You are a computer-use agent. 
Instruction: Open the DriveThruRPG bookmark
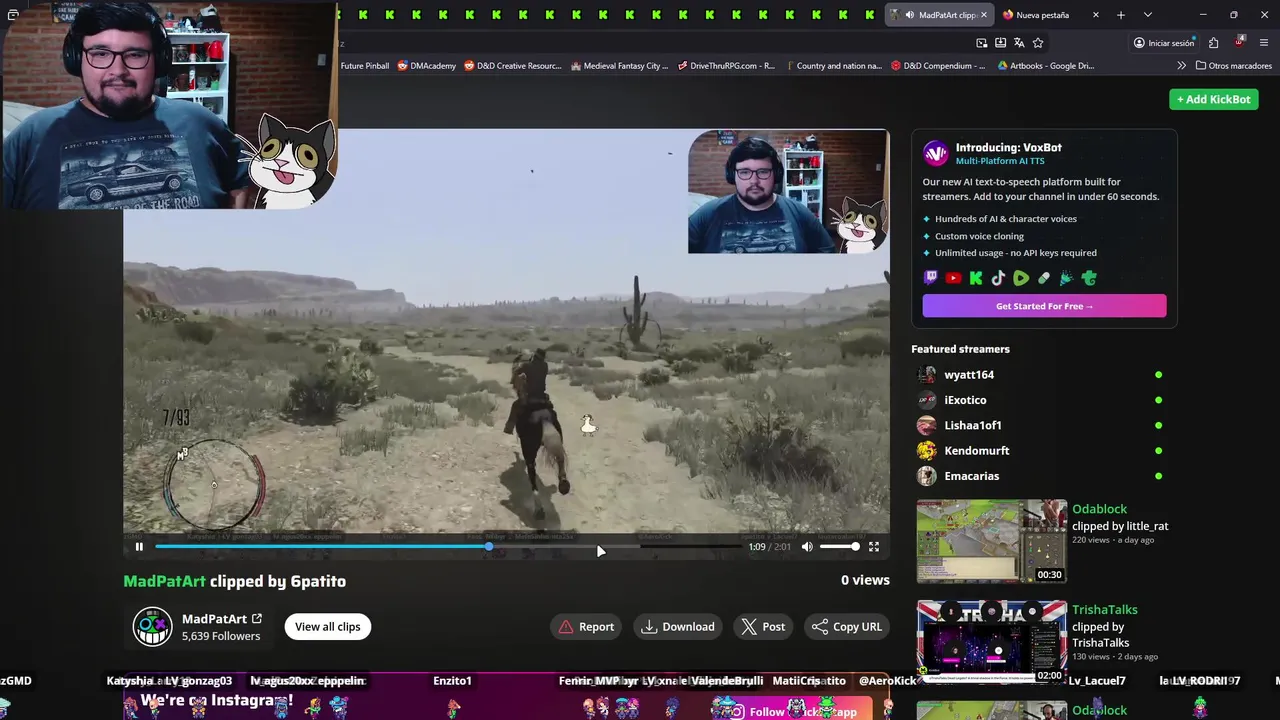coord(726,66)
